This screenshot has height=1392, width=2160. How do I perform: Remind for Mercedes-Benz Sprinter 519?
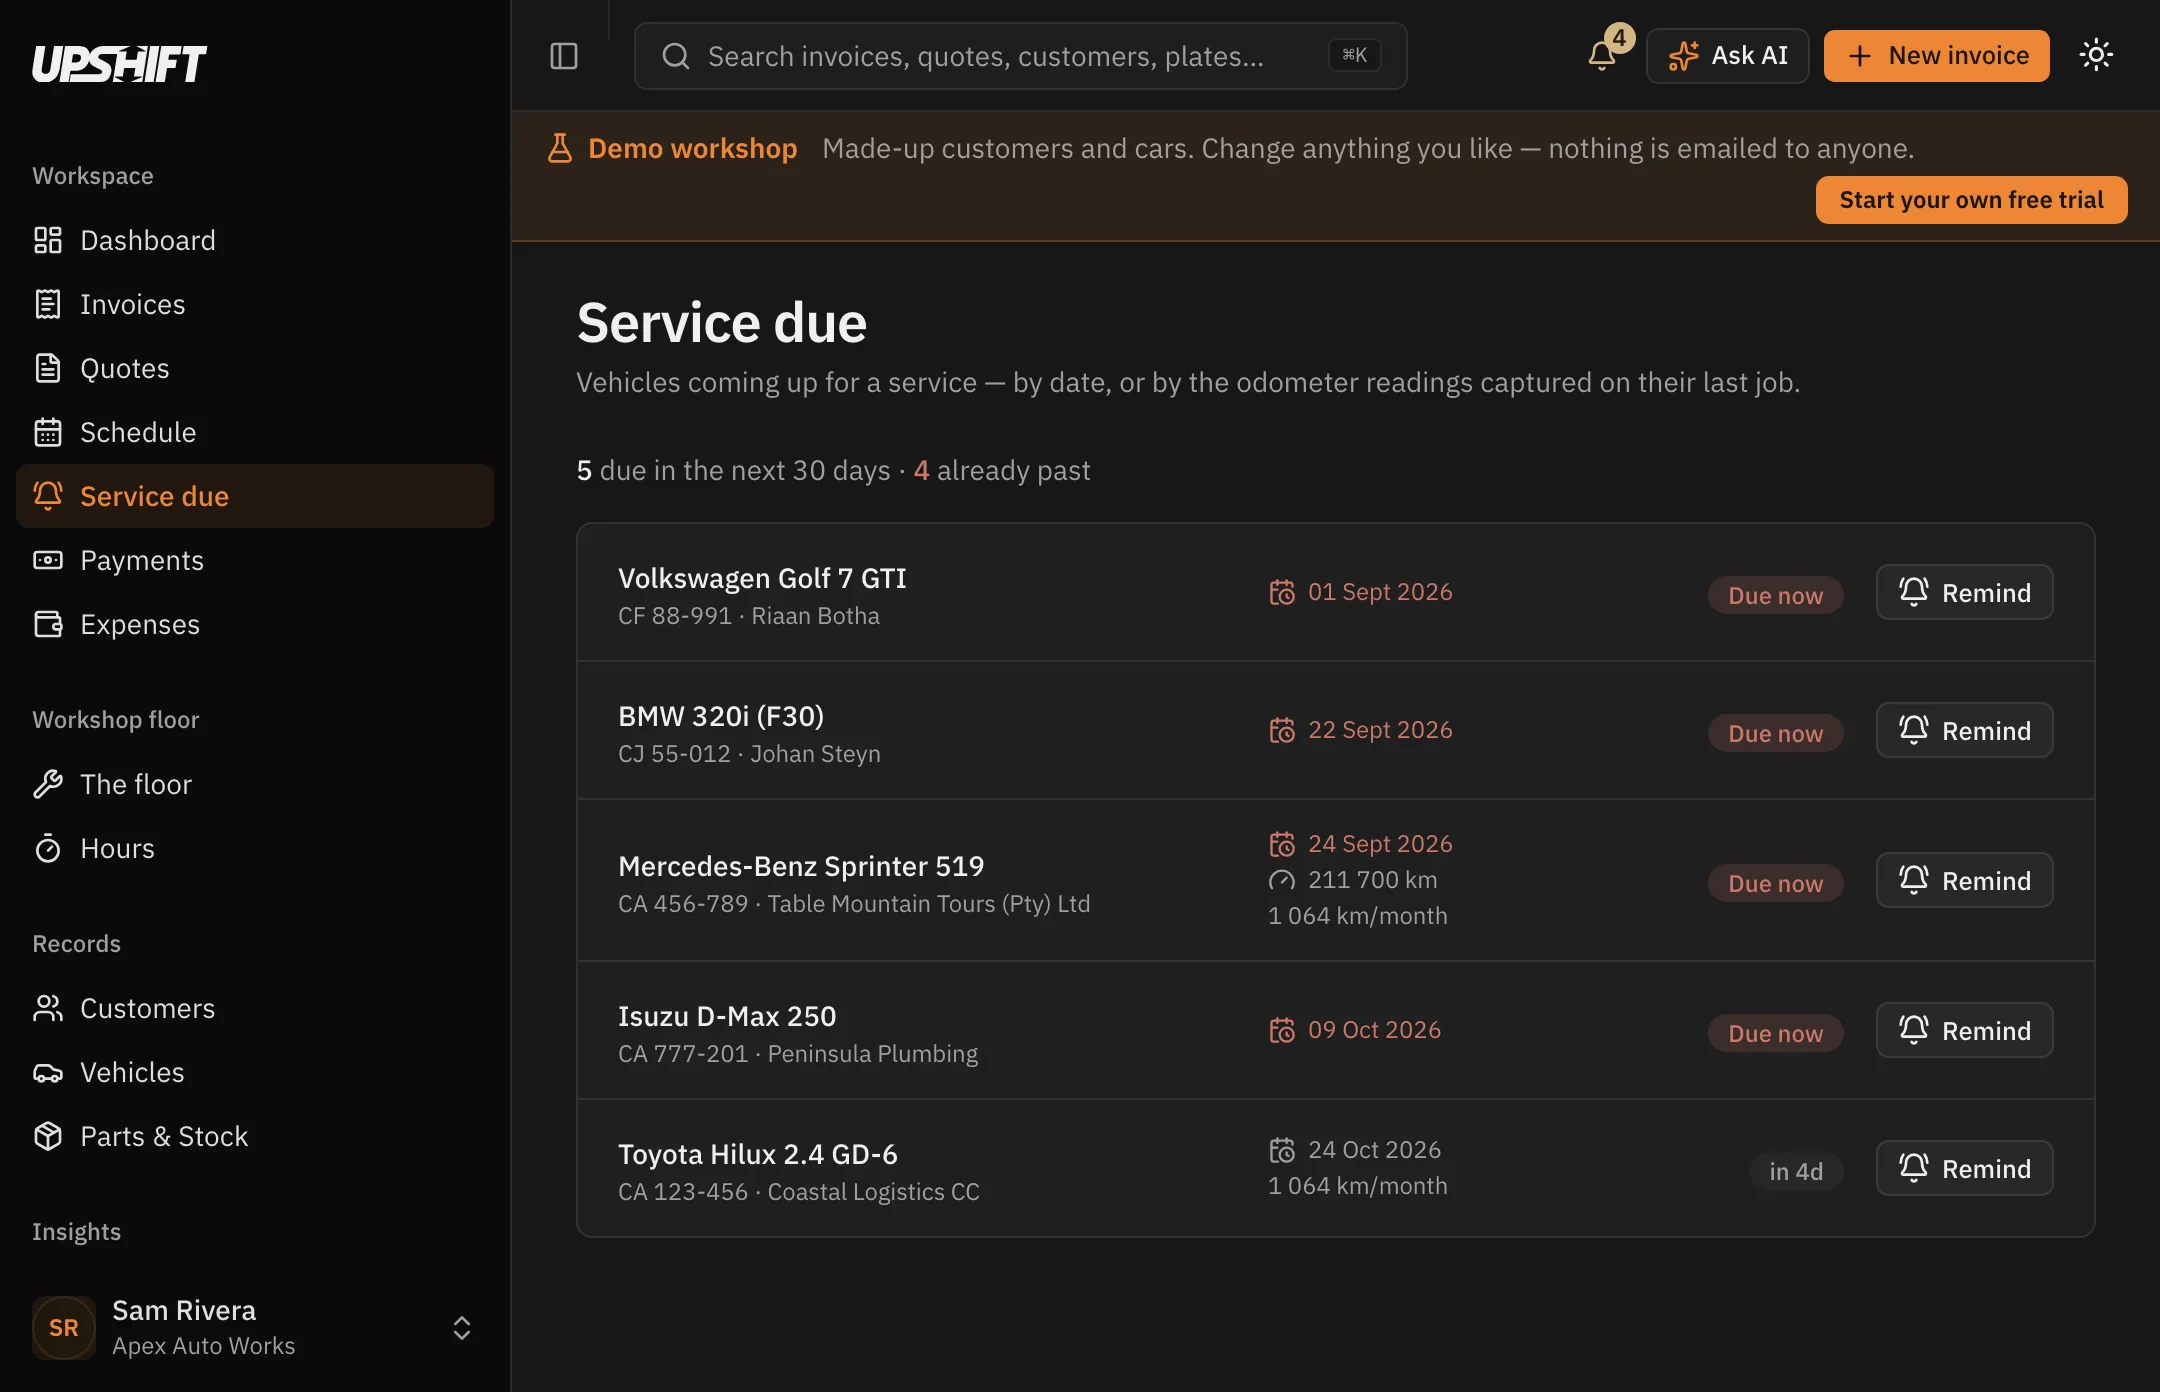coord(1964,881)
